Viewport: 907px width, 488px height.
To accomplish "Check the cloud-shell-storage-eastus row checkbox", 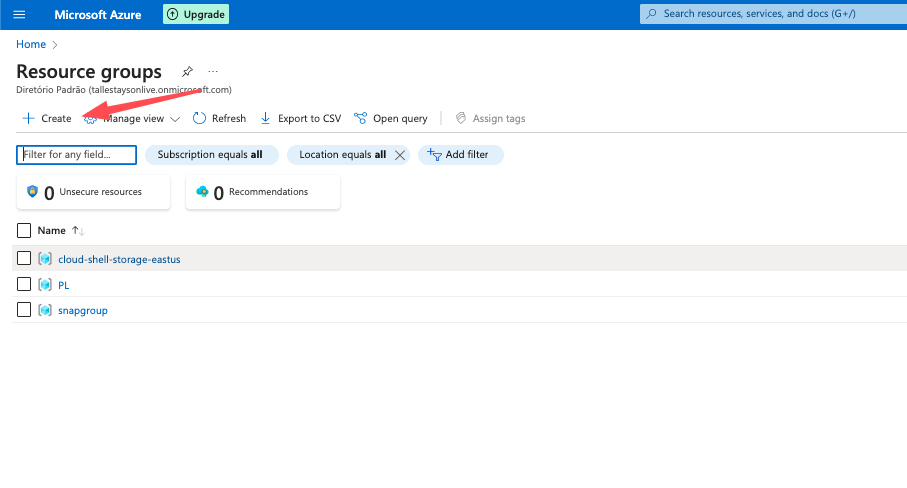I will pyautogui.click(x=24, y=259).
